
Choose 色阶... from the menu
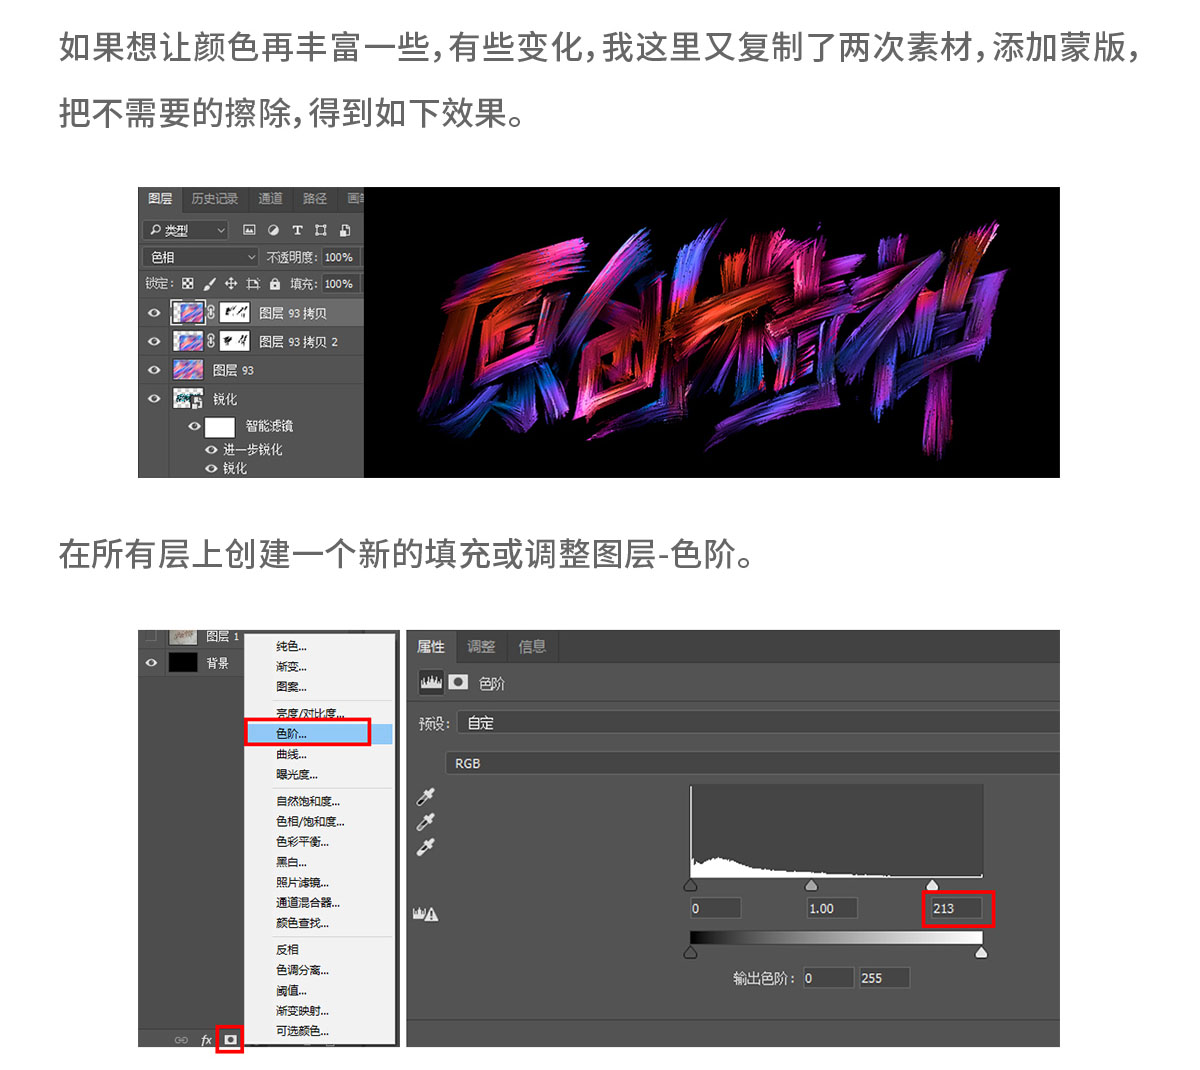click(x=320, y=733)
